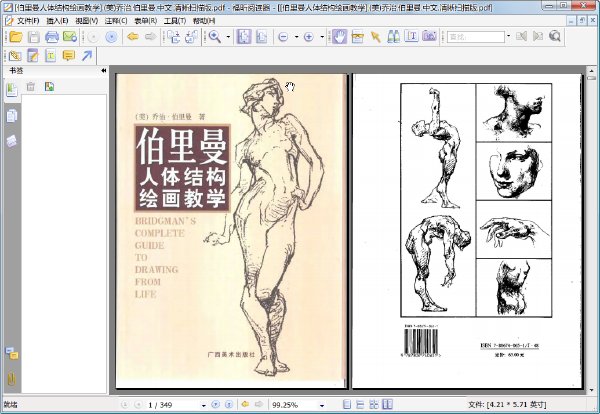The image size is (600, 414).
Task: Open the 注释(C) menu
Action: point(116,21)
